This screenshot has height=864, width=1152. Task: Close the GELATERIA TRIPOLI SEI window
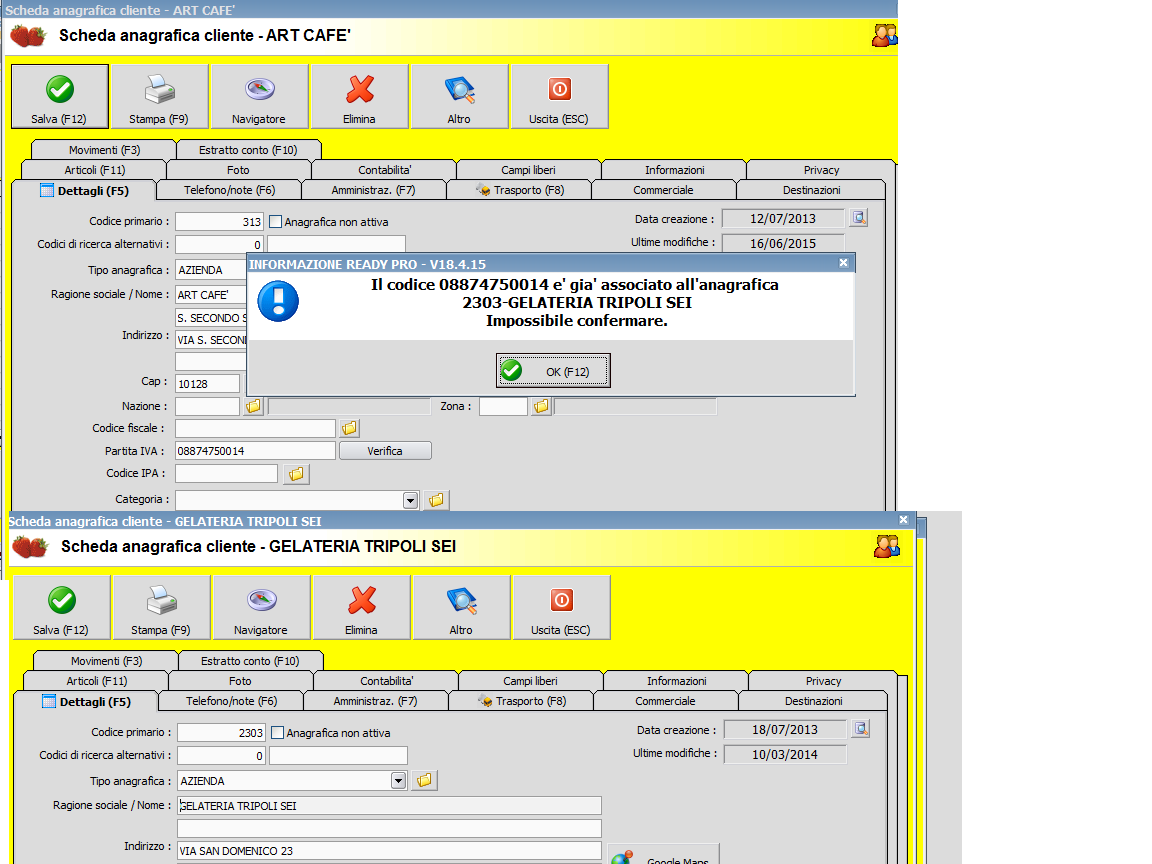click(904, 519)
